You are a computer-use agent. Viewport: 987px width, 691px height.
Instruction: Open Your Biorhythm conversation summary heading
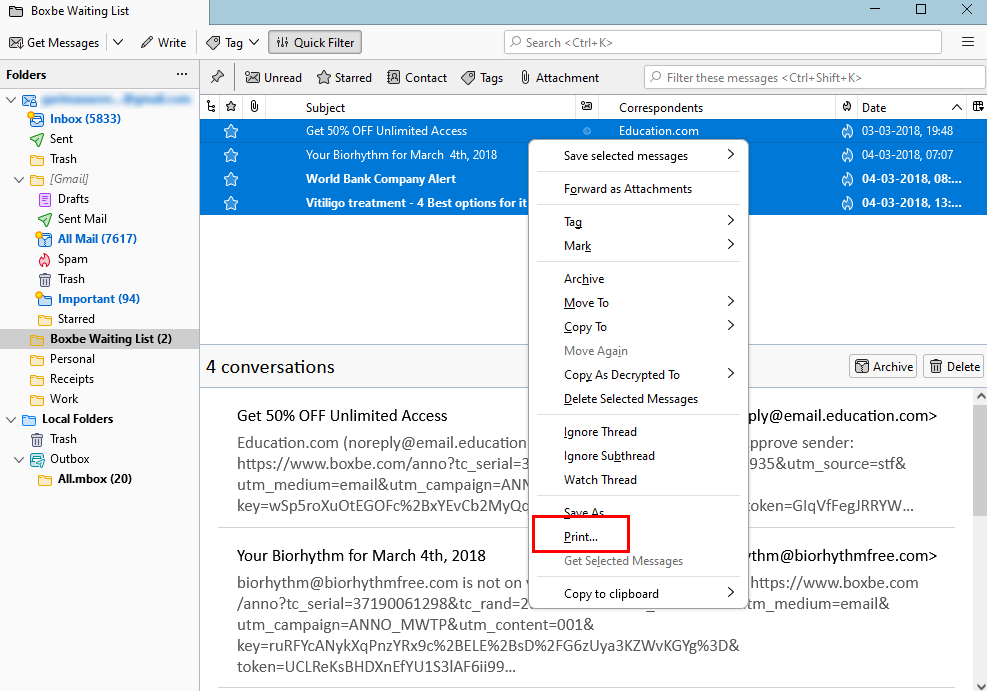[361, 556]
